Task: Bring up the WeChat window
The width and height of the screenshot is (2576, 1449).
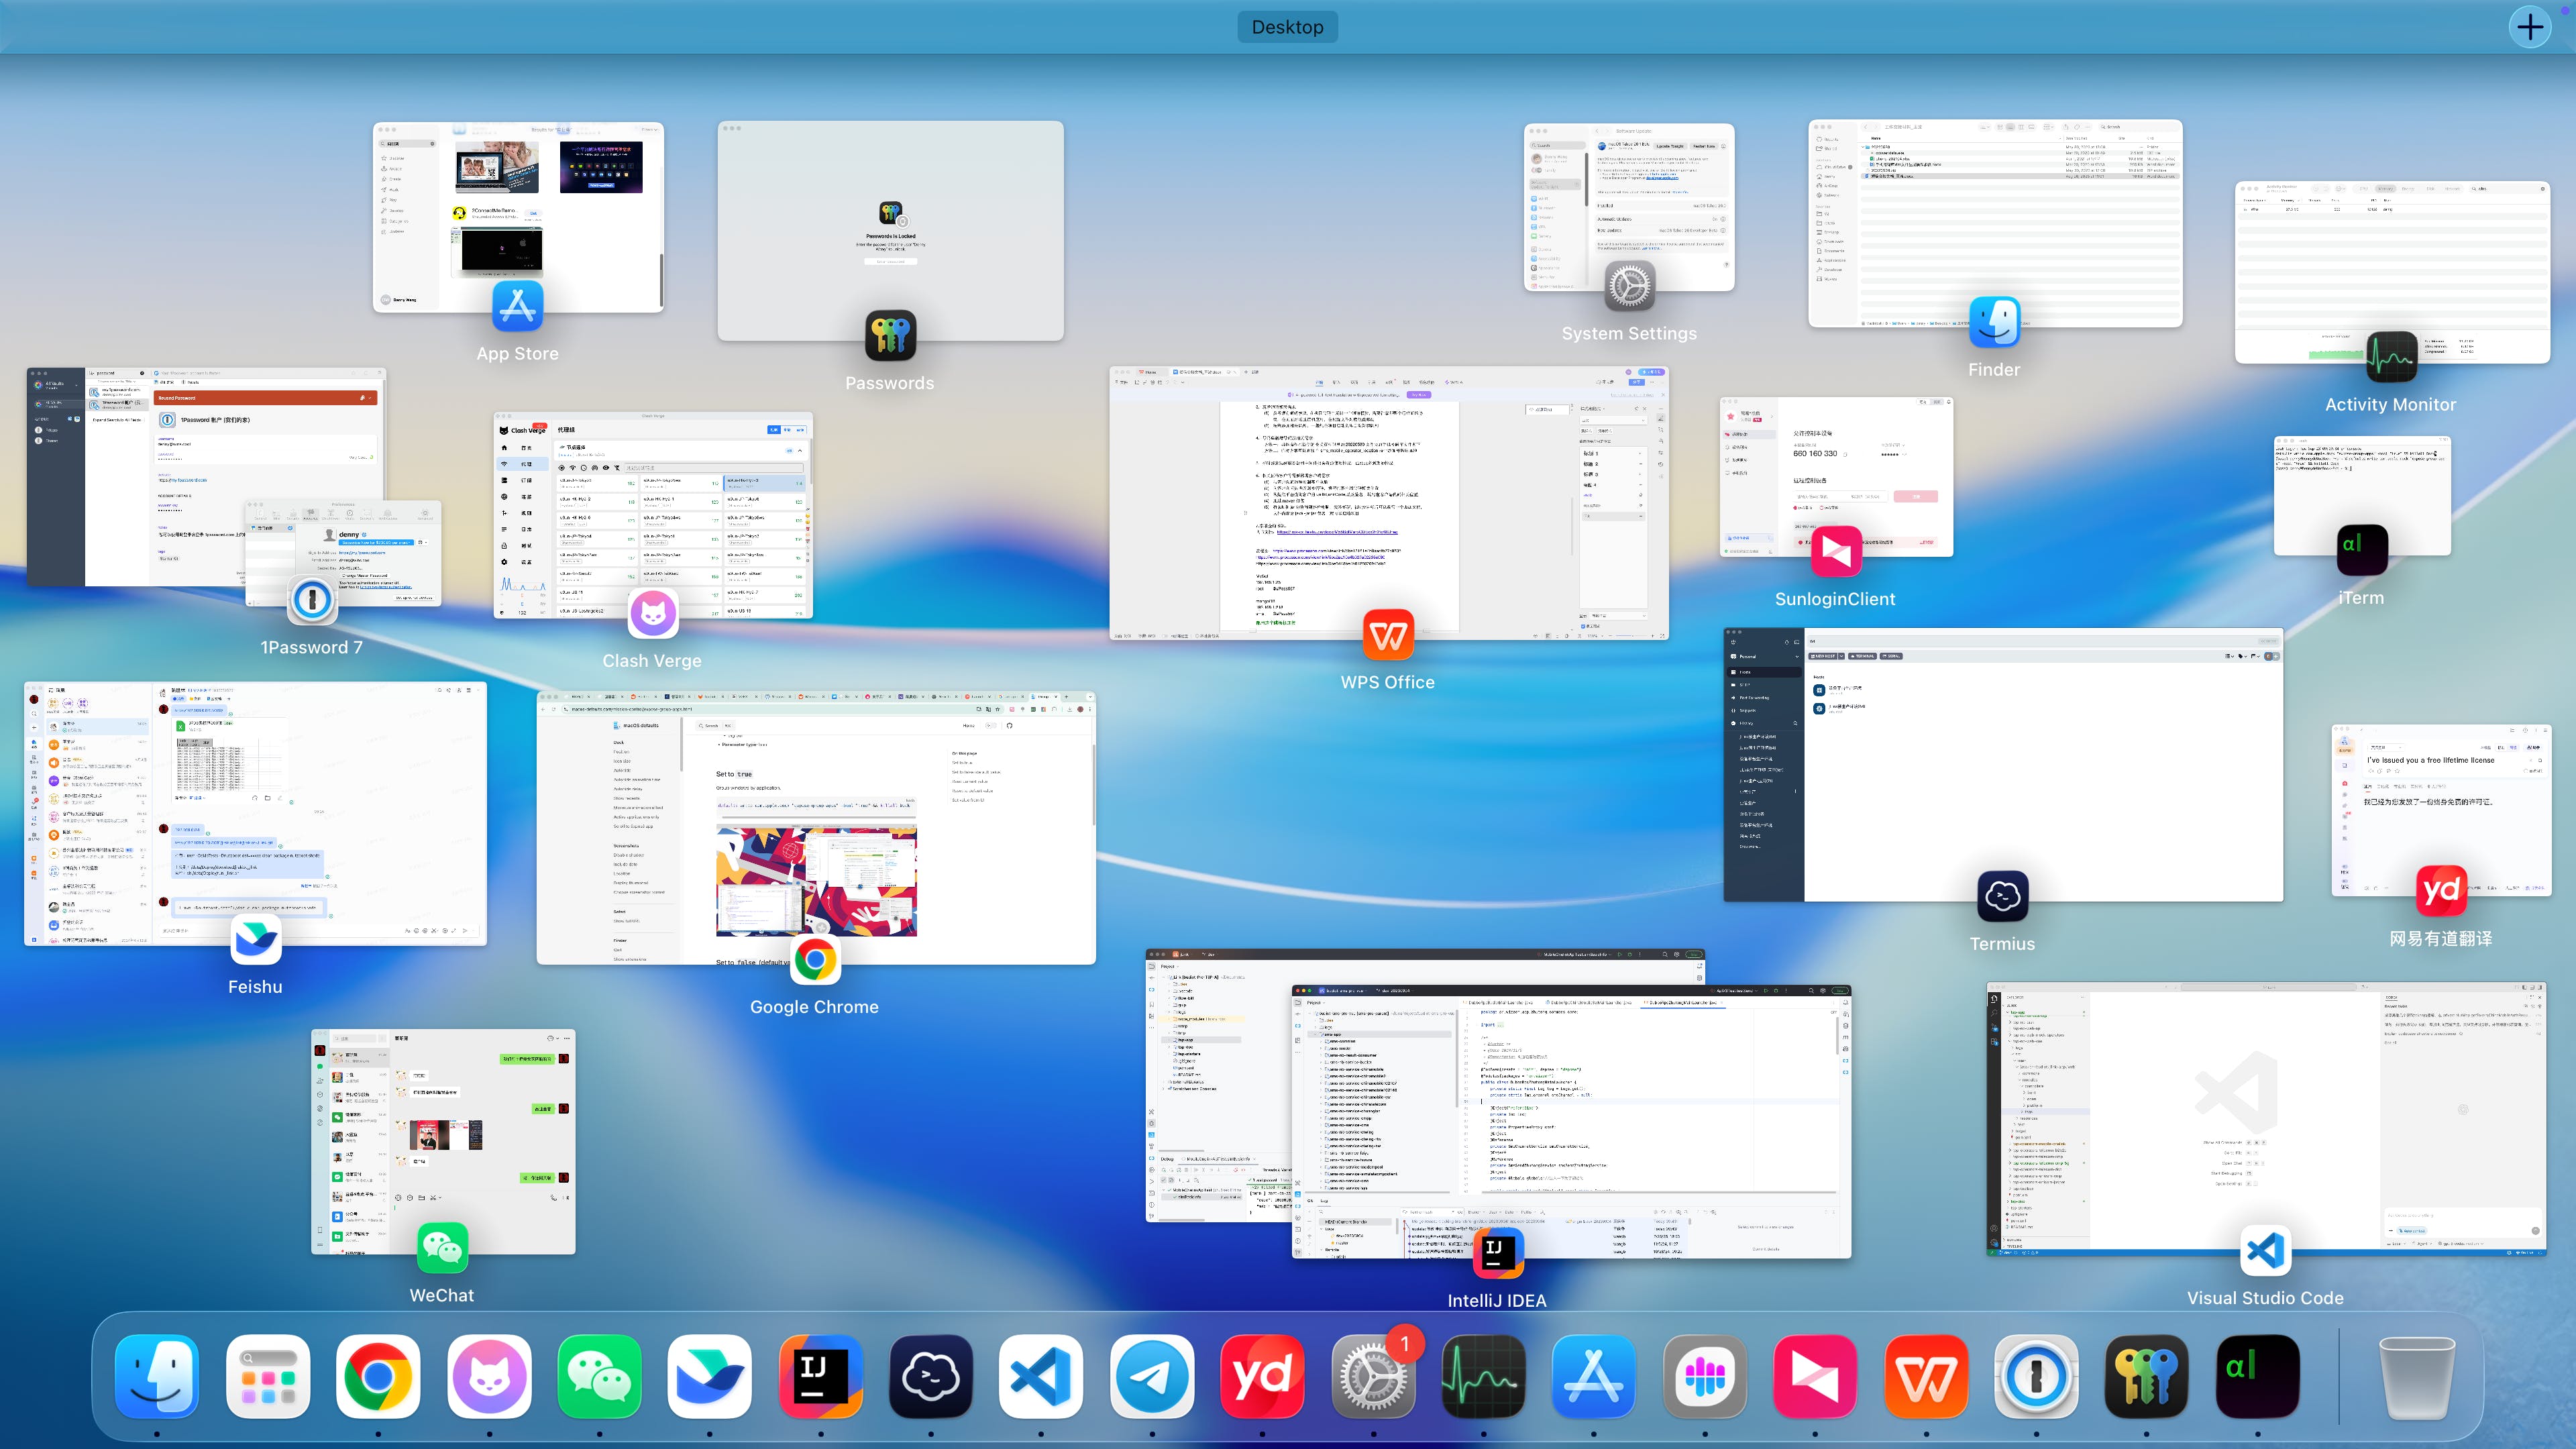Action: point(443,1140)
